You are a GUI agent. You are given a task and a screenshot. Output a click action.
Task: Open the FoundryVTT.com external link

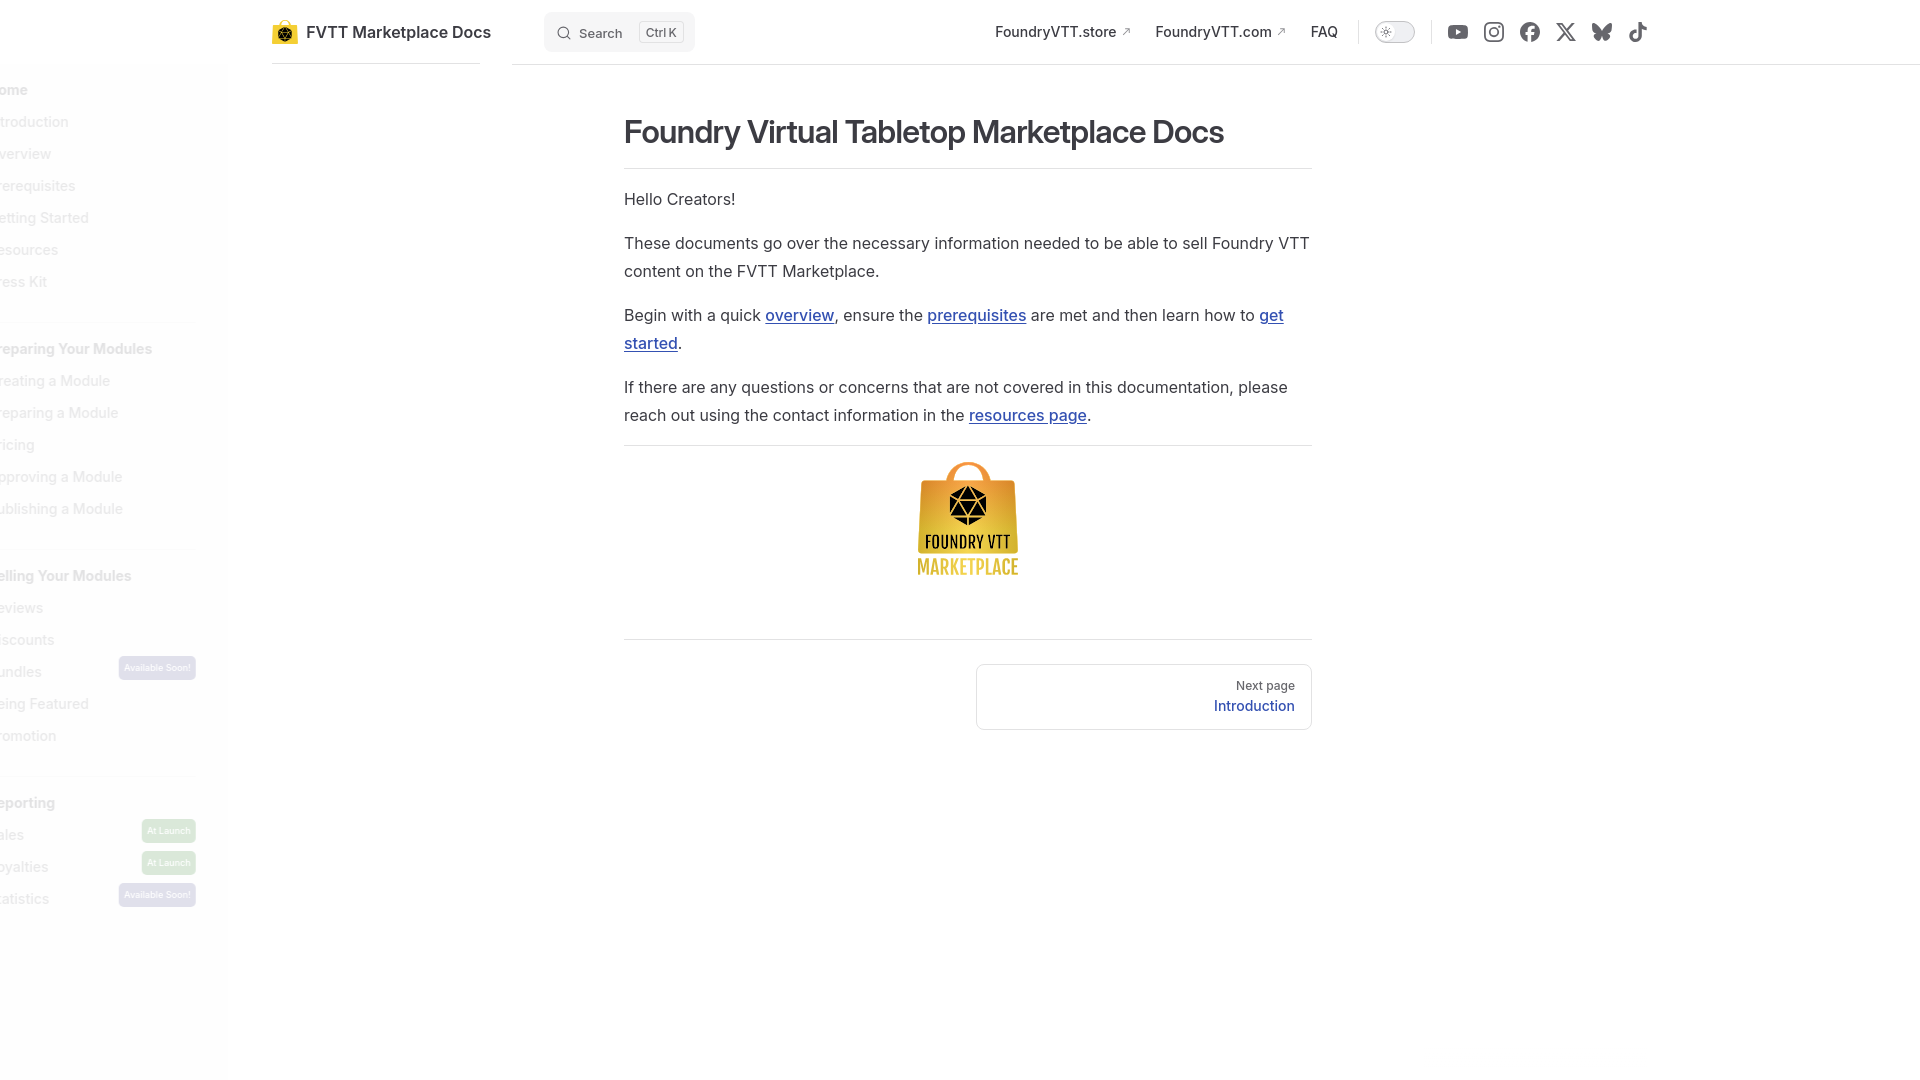[x=1221, y=32]
